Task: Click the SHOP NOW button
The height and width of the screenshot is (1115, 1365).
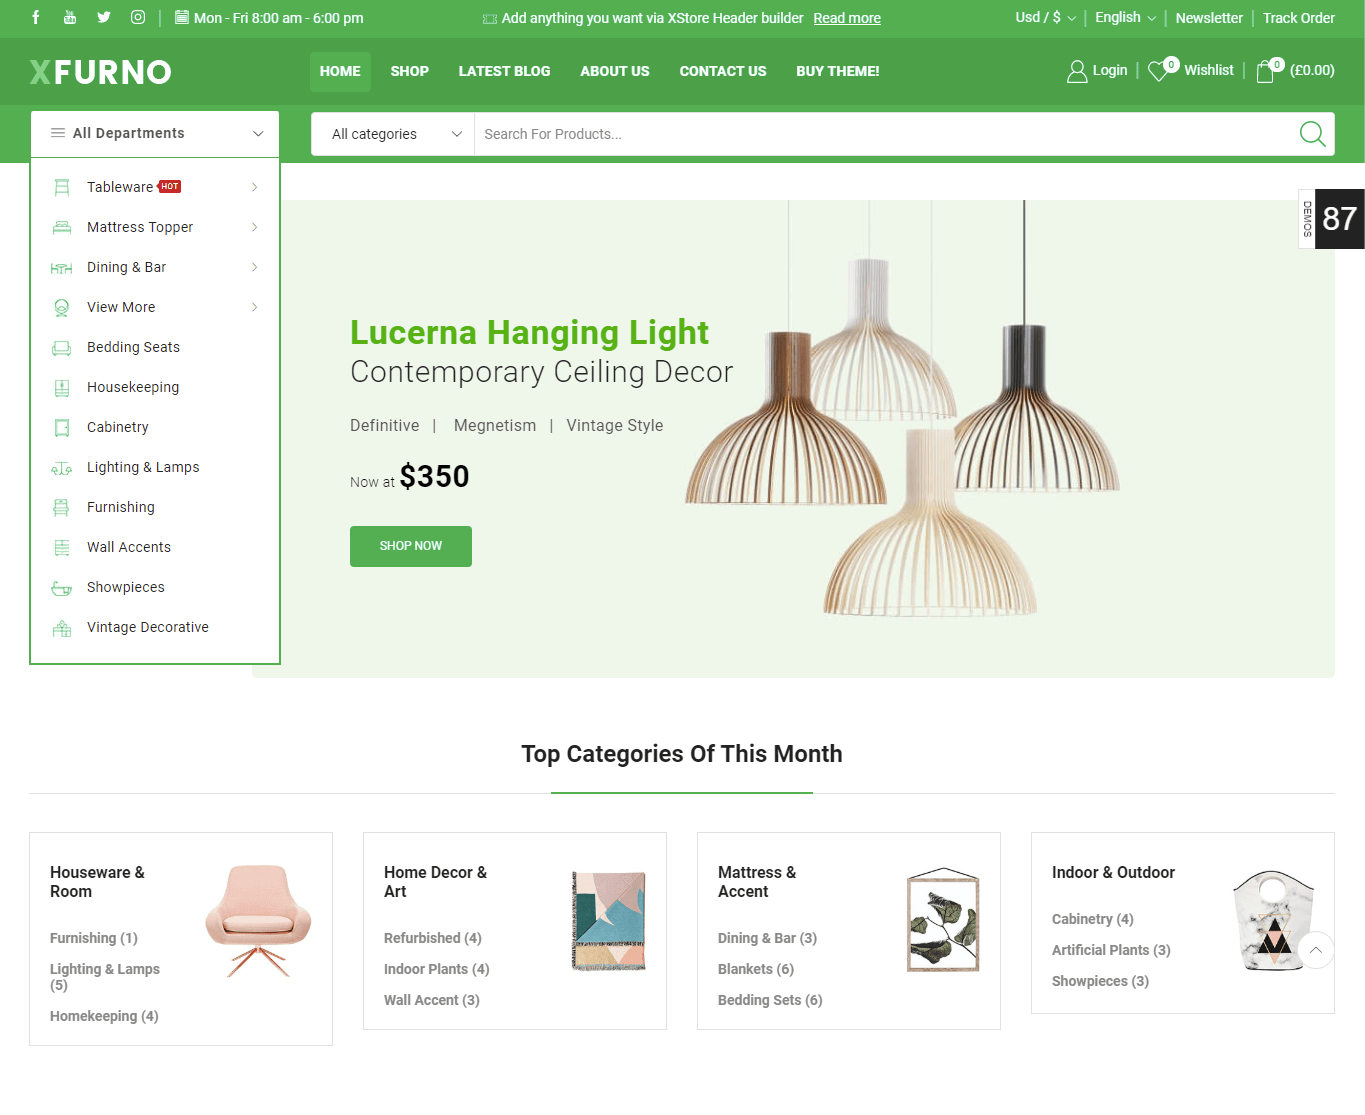Action: click(x=411, y=546)
